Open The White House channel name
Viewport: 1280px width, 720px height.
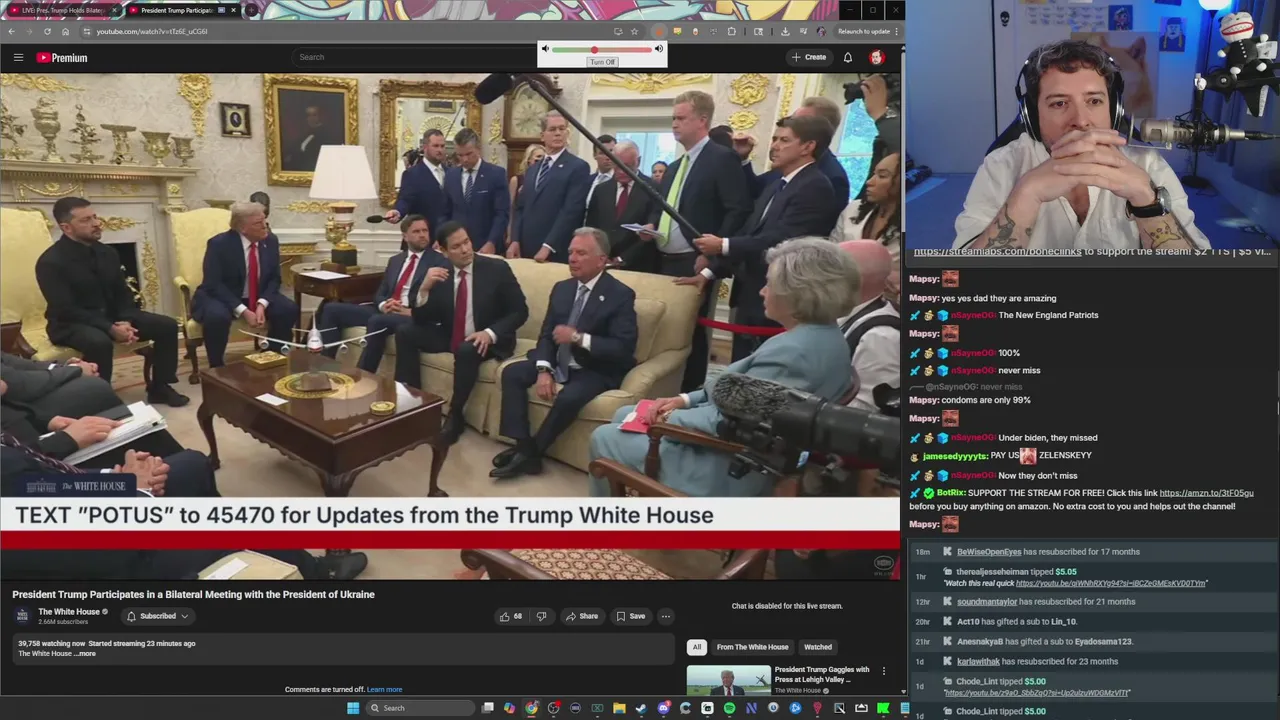[x=69, y=612]
